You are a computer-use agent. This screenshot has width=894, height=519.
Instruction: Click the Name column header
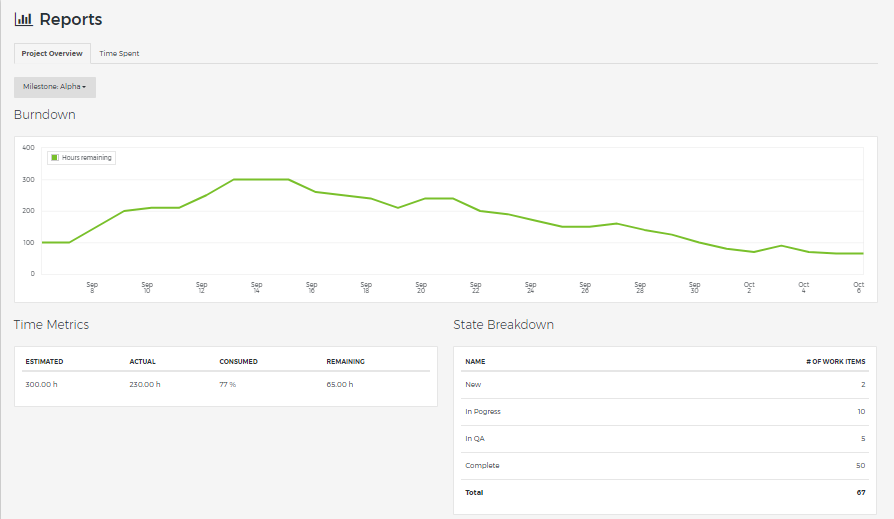coord(475,361)
